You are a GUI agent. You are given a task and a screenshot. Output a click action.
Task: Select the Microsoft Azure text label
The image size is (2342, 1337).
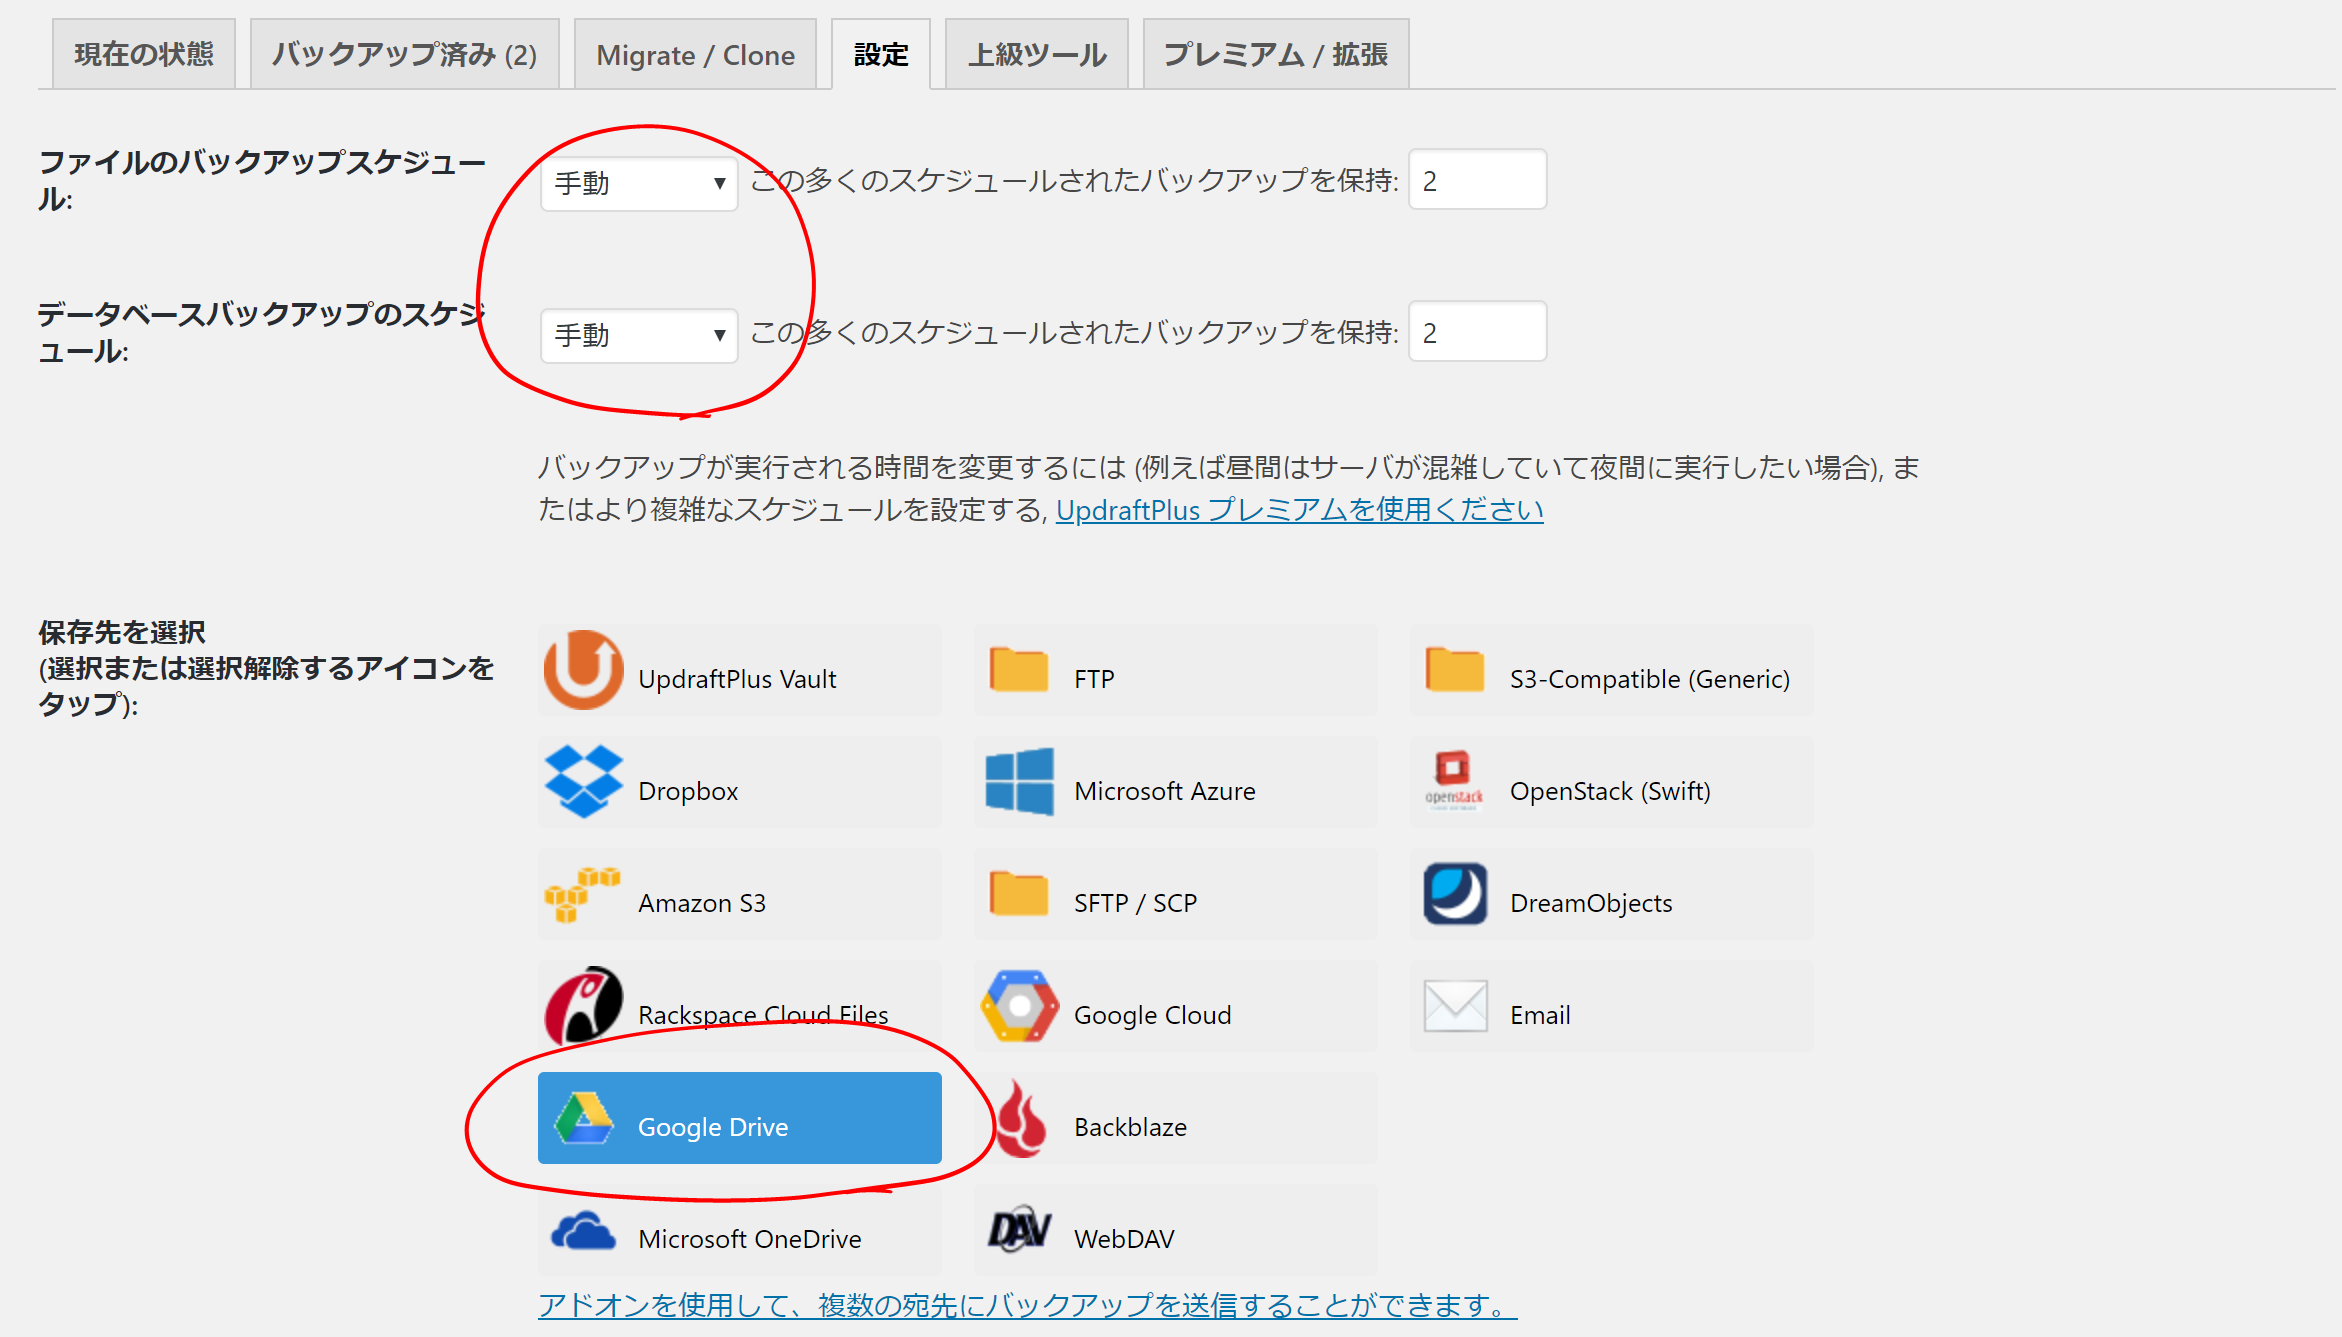point(1165,791)
